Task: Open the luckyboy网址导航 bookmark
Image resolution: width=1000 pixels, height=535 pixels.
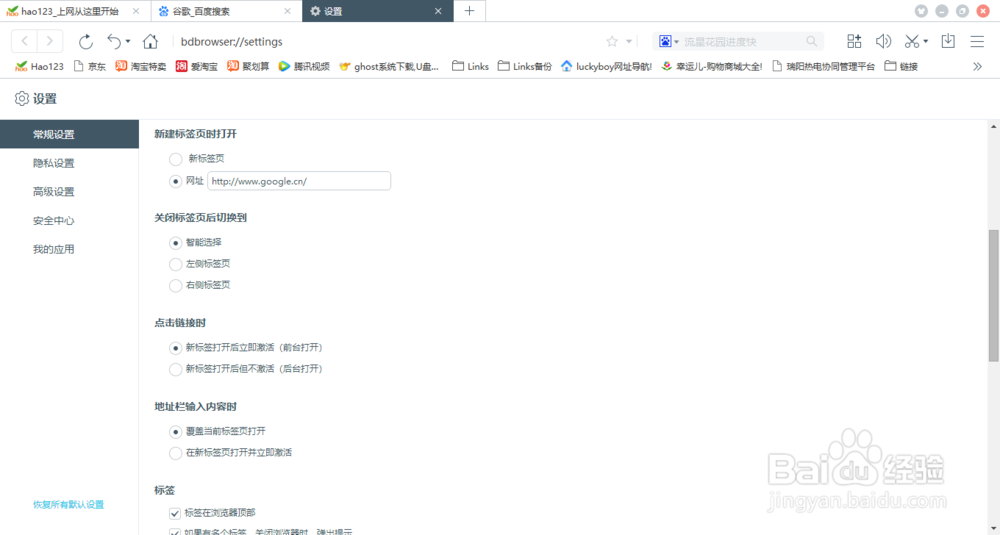Action: click(607, 66)
